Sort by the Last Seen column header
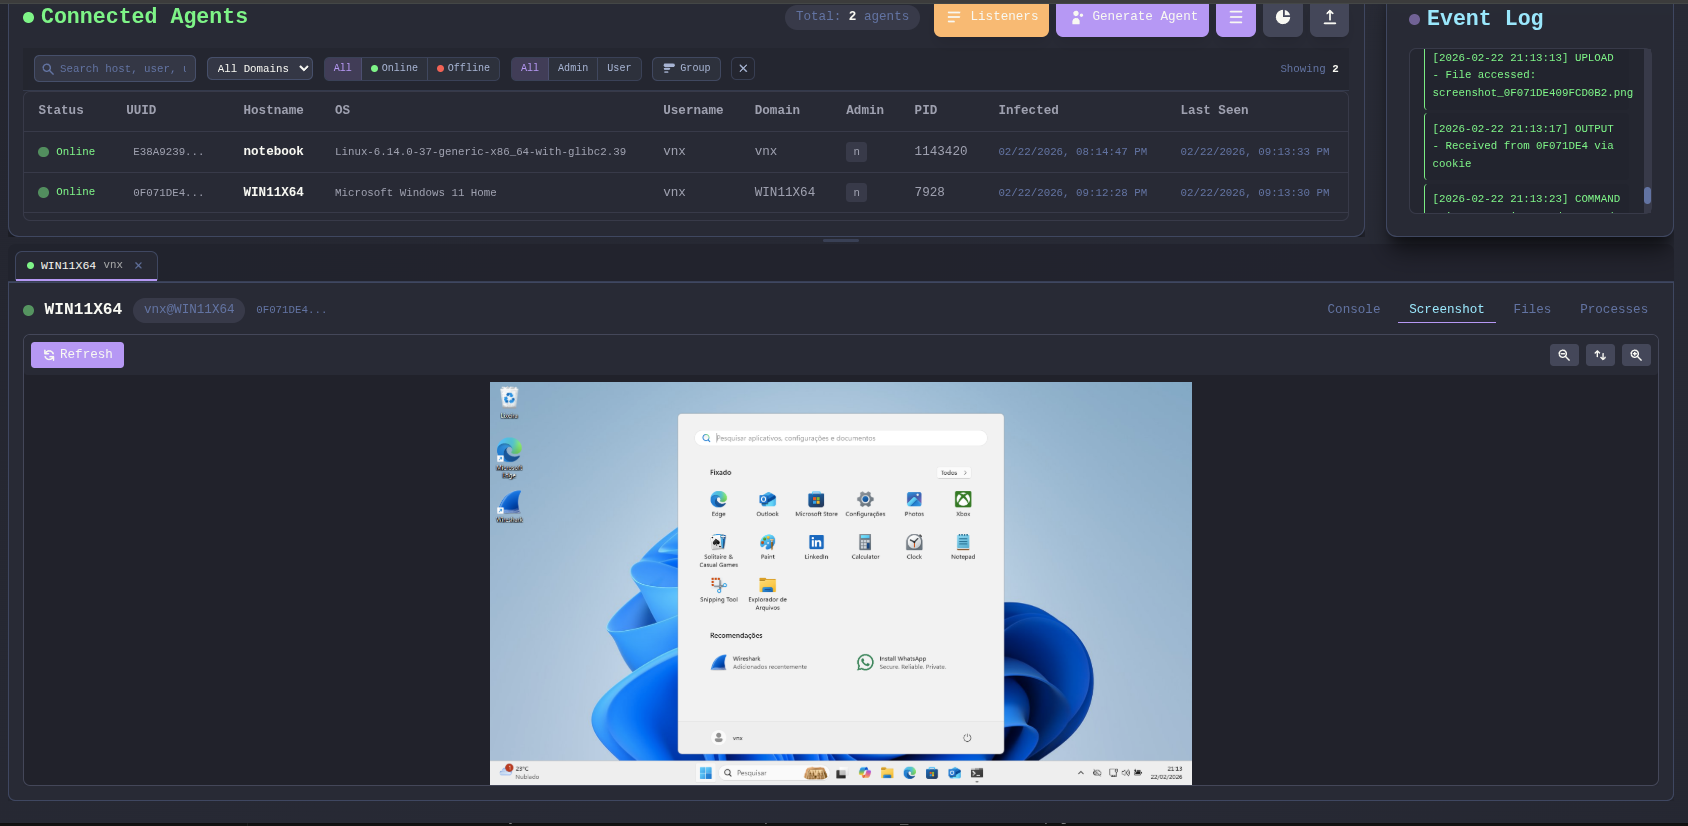This screenshot has width=1688, height=826. point(1214,110)
